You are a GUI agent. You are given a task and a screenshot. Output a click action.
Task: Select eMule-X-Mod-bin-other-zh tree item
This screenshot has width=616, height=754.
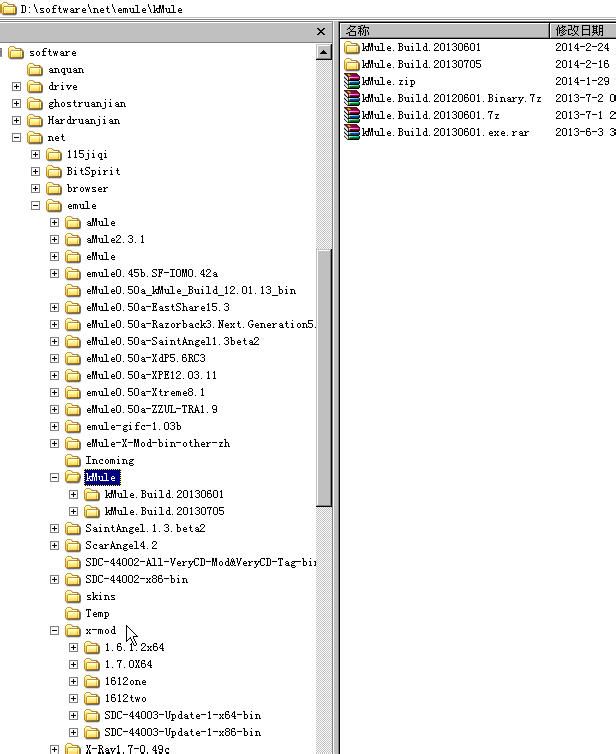pos(158,443)
